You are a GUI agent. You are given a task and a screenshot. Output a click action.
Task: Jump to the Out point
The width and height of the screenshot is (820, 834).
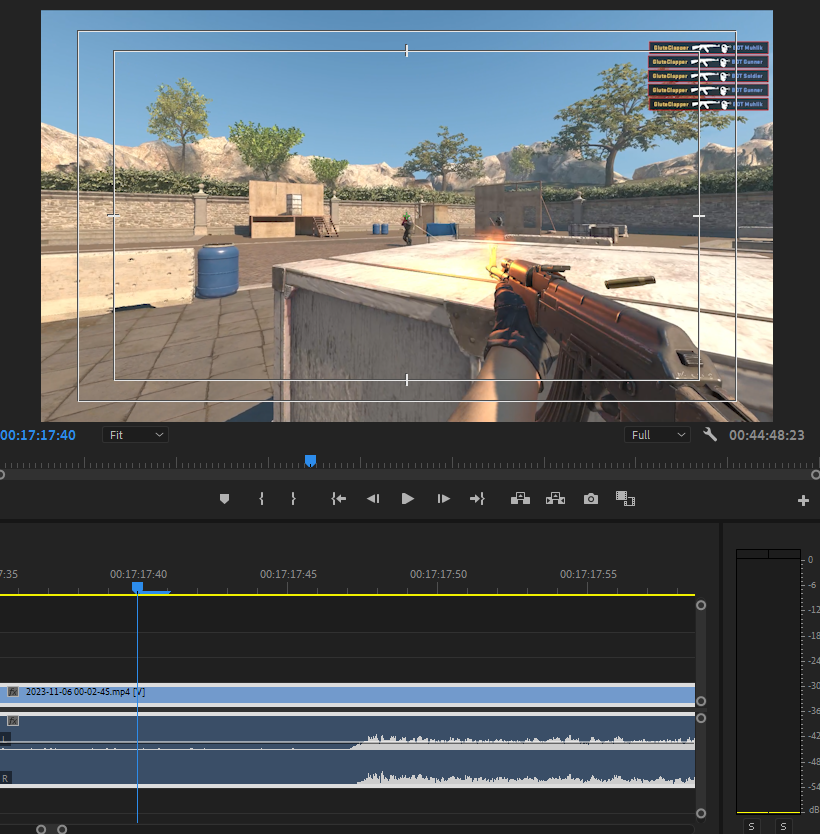coord(477,499)
